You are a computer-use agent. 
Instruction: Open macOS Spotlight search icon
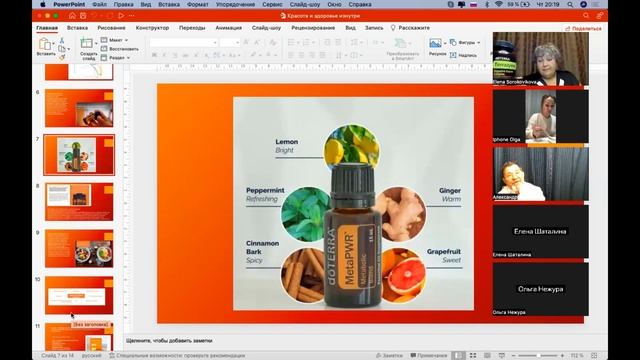[570, 4]
